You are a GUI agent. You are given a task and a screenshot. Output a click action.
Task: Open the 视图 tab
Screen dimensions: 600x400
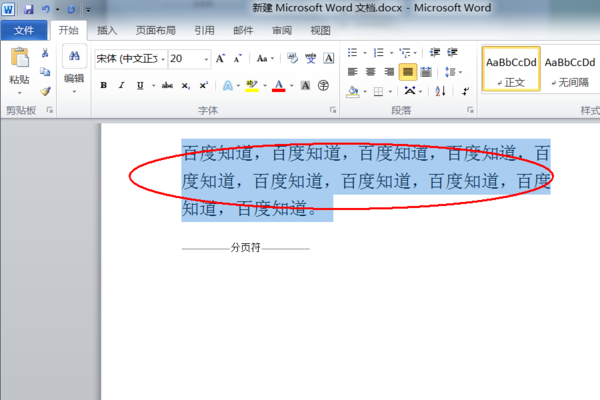[321, 30]
